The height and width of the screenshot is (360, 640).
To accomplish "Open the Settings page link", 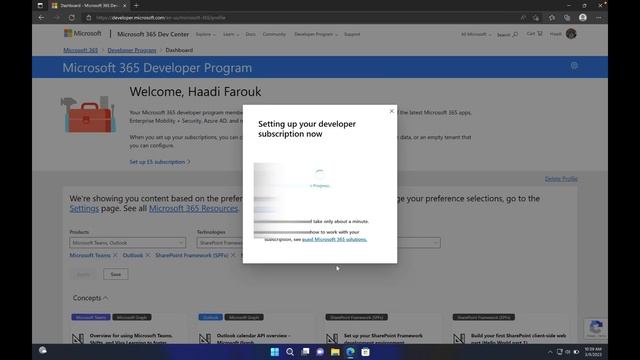I will (84, 209).
